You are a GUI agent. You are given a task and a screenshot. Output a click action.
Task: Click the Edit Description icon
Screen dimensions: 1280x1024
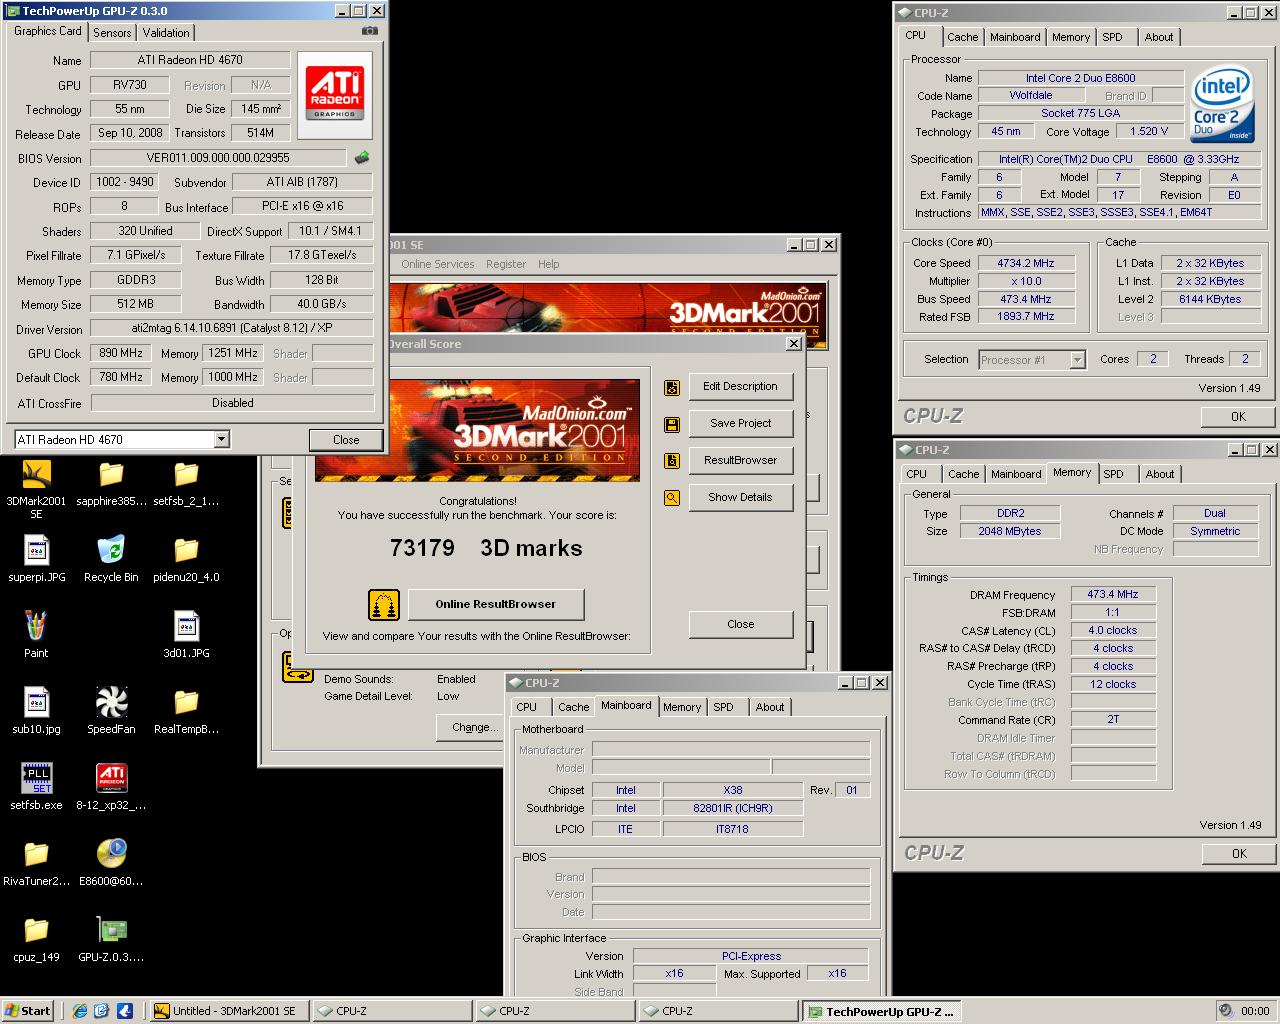(672, 387)
